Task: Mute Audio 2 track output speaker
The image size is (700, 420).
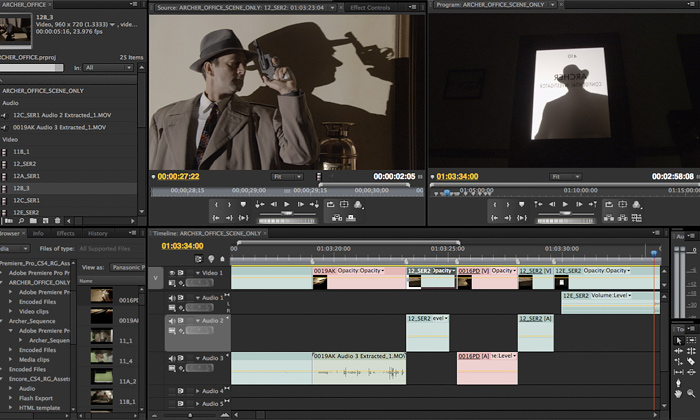Action: pyautogui.click(x=172, y=320)
